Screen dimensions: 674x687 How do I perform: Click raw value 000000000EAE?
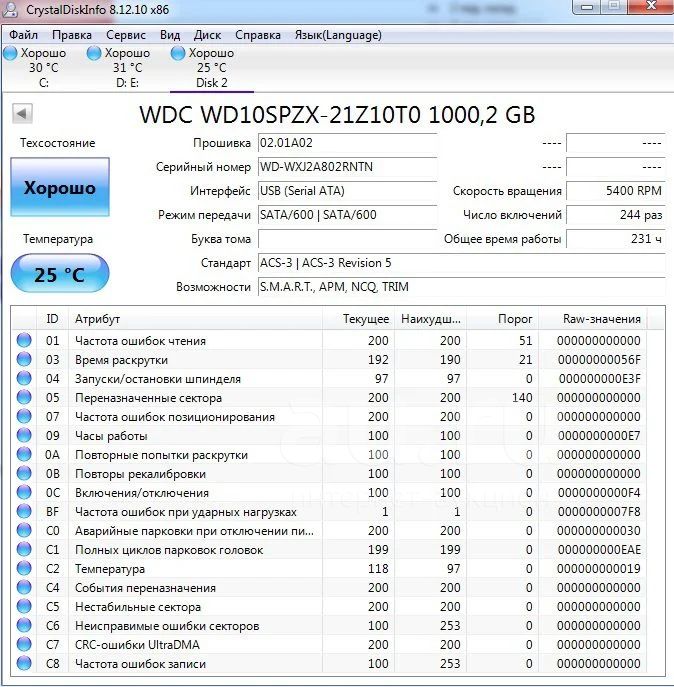pos(599,550)
